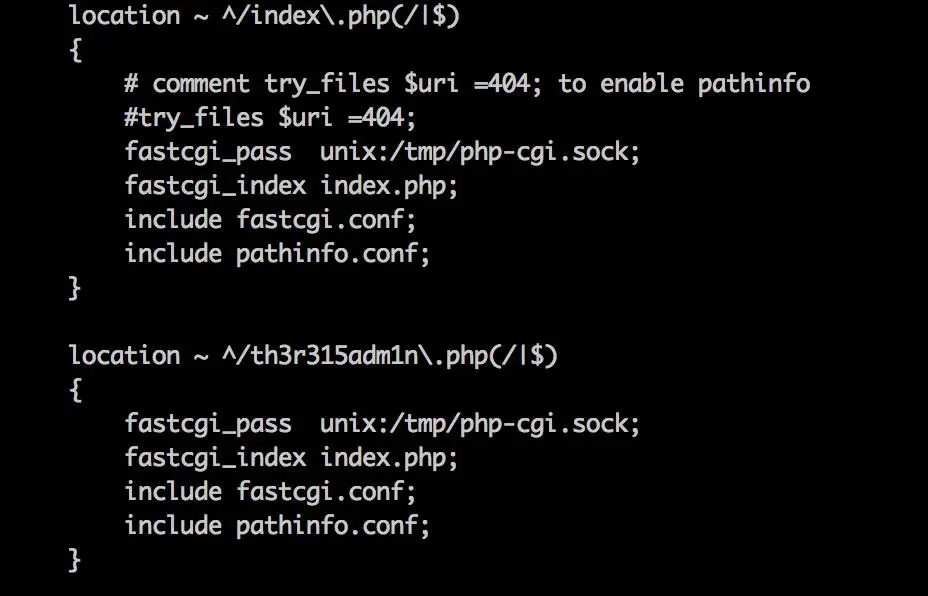This screenshot has width=928, height=596.
Task: Click the second 'unix:/tmp/php-cgi.sock;' value
Action: point(480,424)
